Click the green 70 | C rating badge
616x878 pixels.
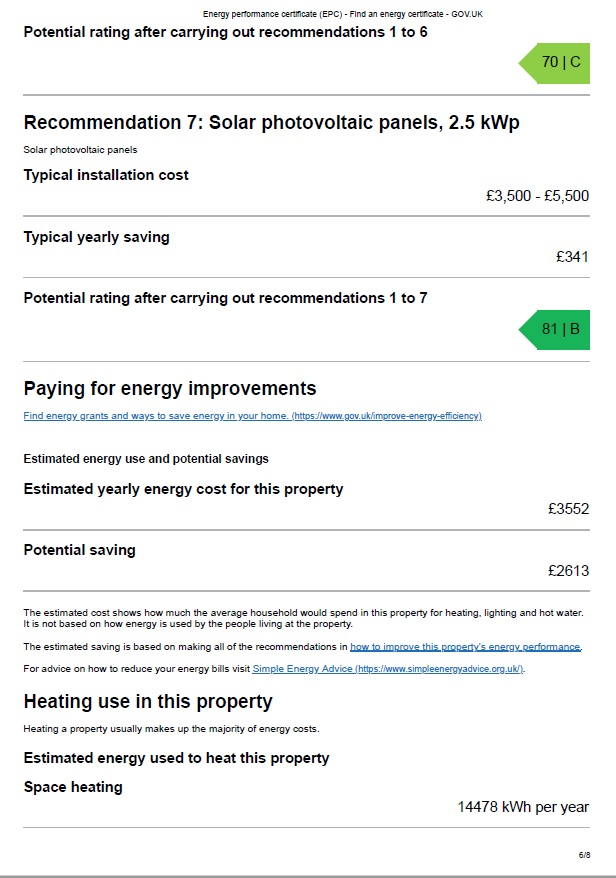point(554,63)
